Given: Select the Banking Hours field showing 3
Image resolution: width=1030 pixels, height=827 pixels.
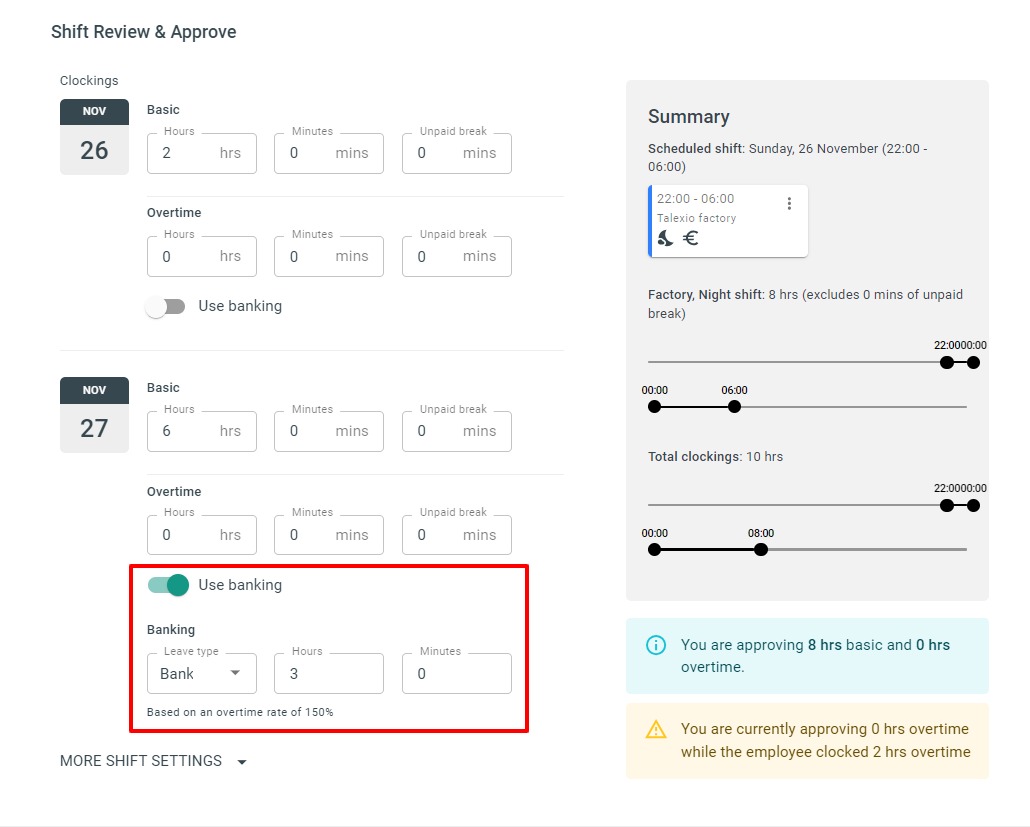Looking at the screenshot, I should coord(328,673).
